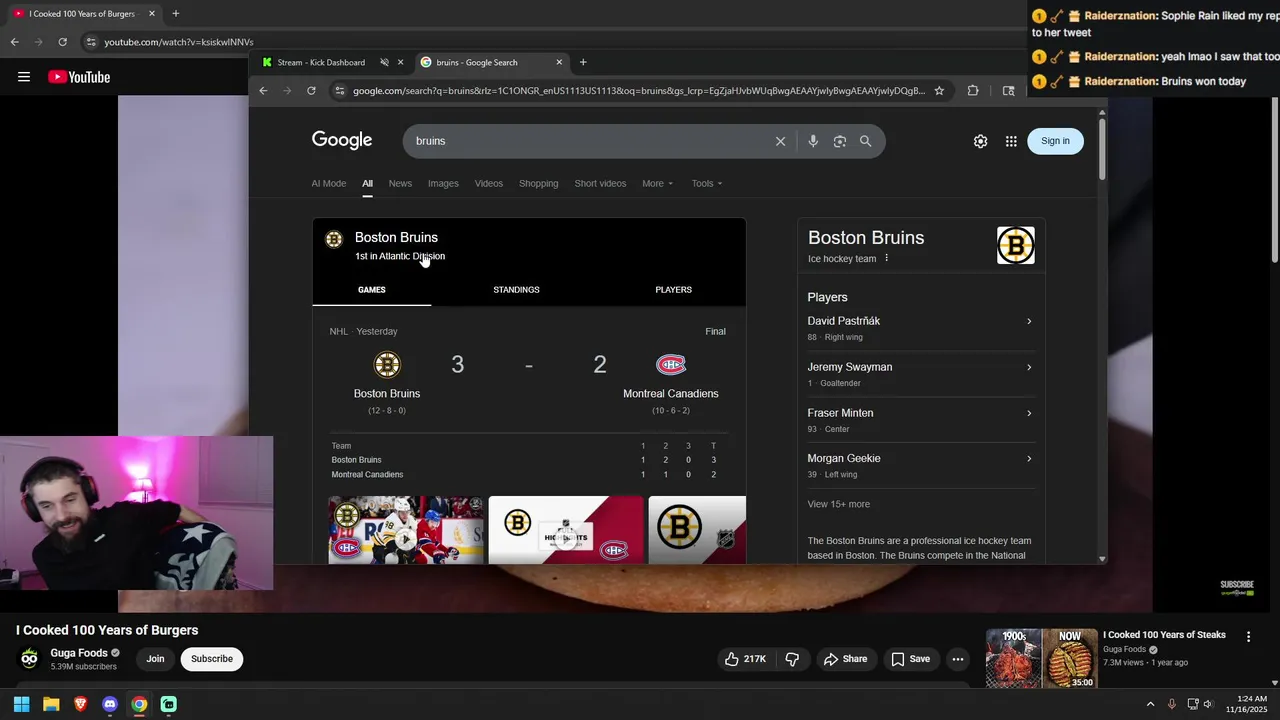Image resolution: width=1280 pixels, height=720 pixels.
Task: Open options for 100 Years of Steaks
Action: click(1248, 637)
